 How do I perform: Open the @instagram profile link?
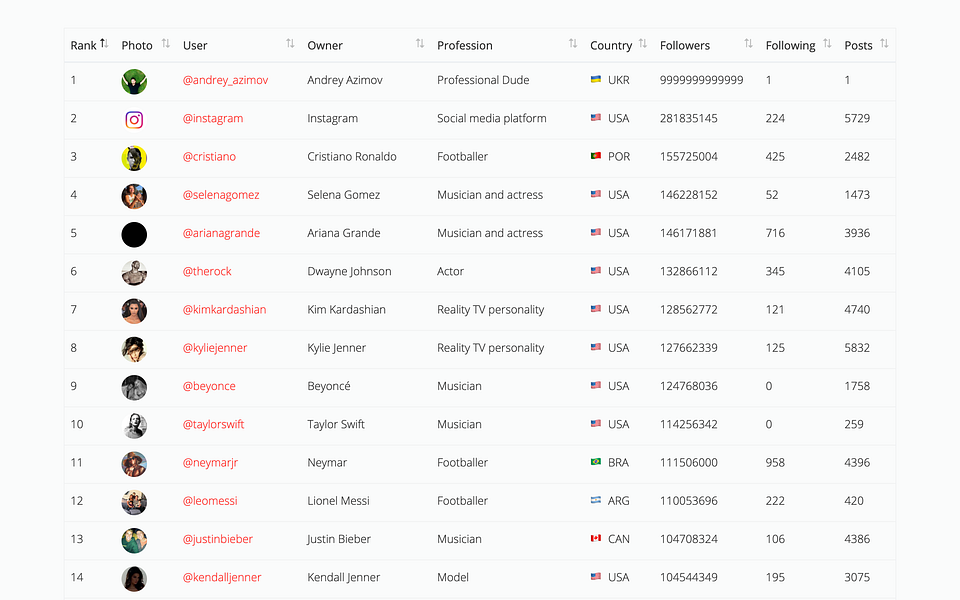(x=212, y=118)
